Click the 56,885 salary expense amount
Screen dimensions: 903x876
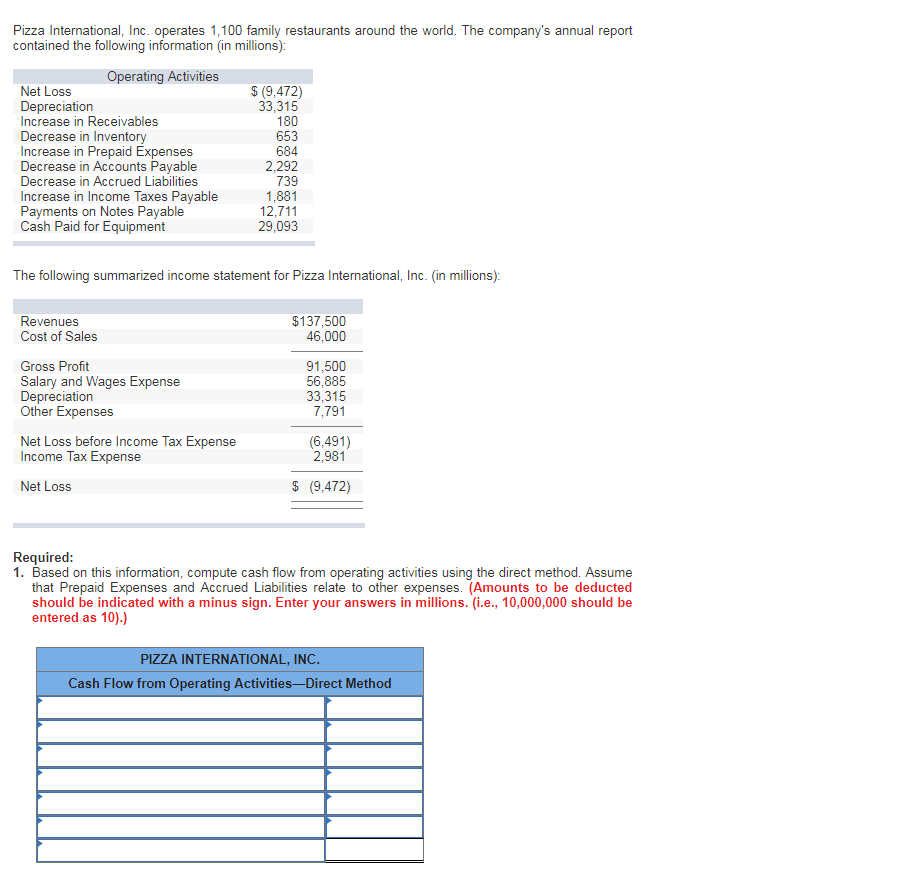click(x=326, y=381)
